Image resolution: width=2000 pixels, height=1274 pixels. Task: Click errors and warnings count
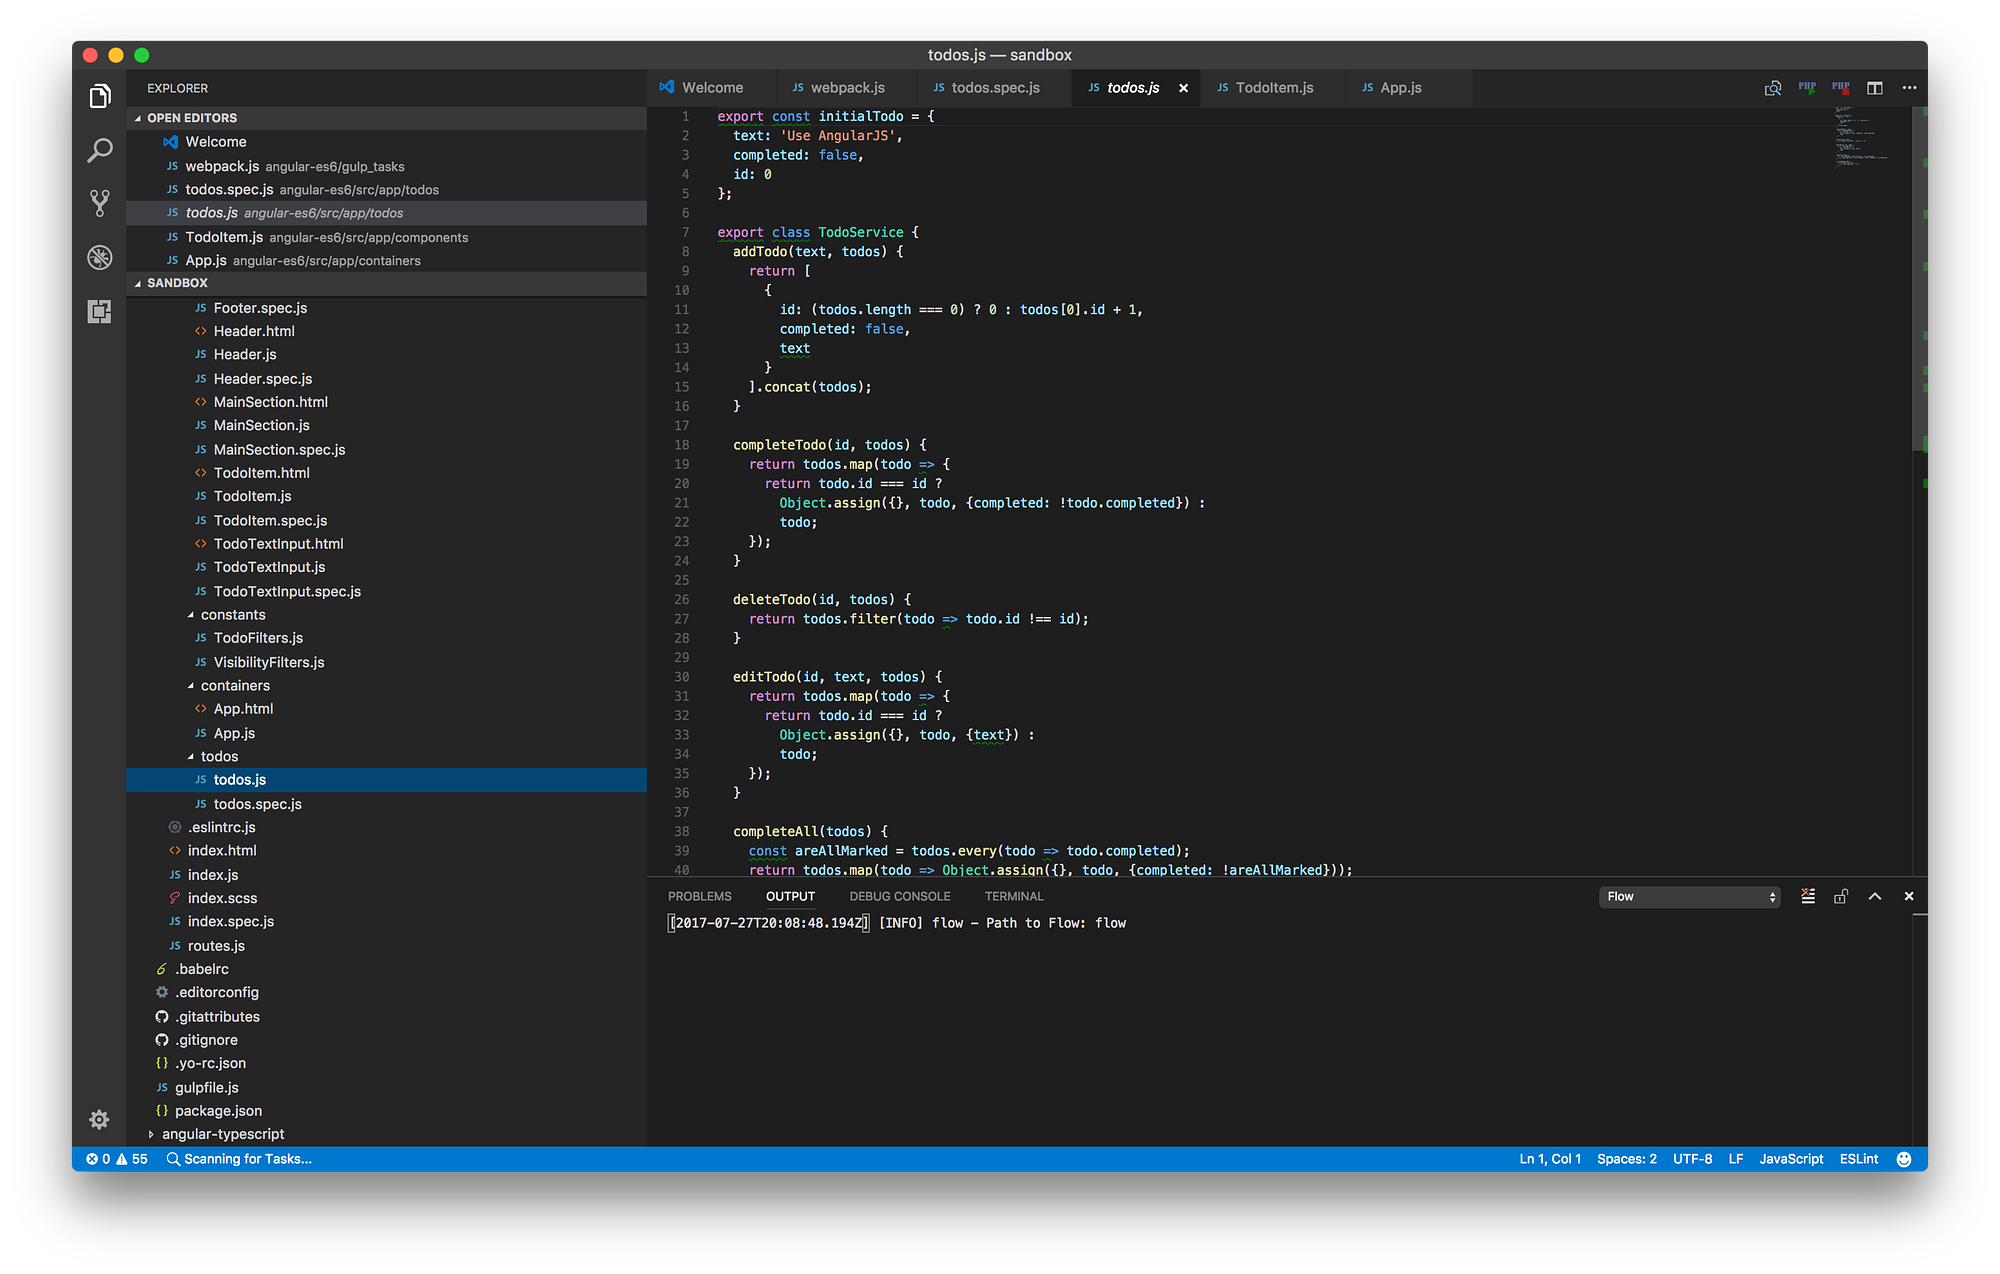click(x=117, y=1159)
